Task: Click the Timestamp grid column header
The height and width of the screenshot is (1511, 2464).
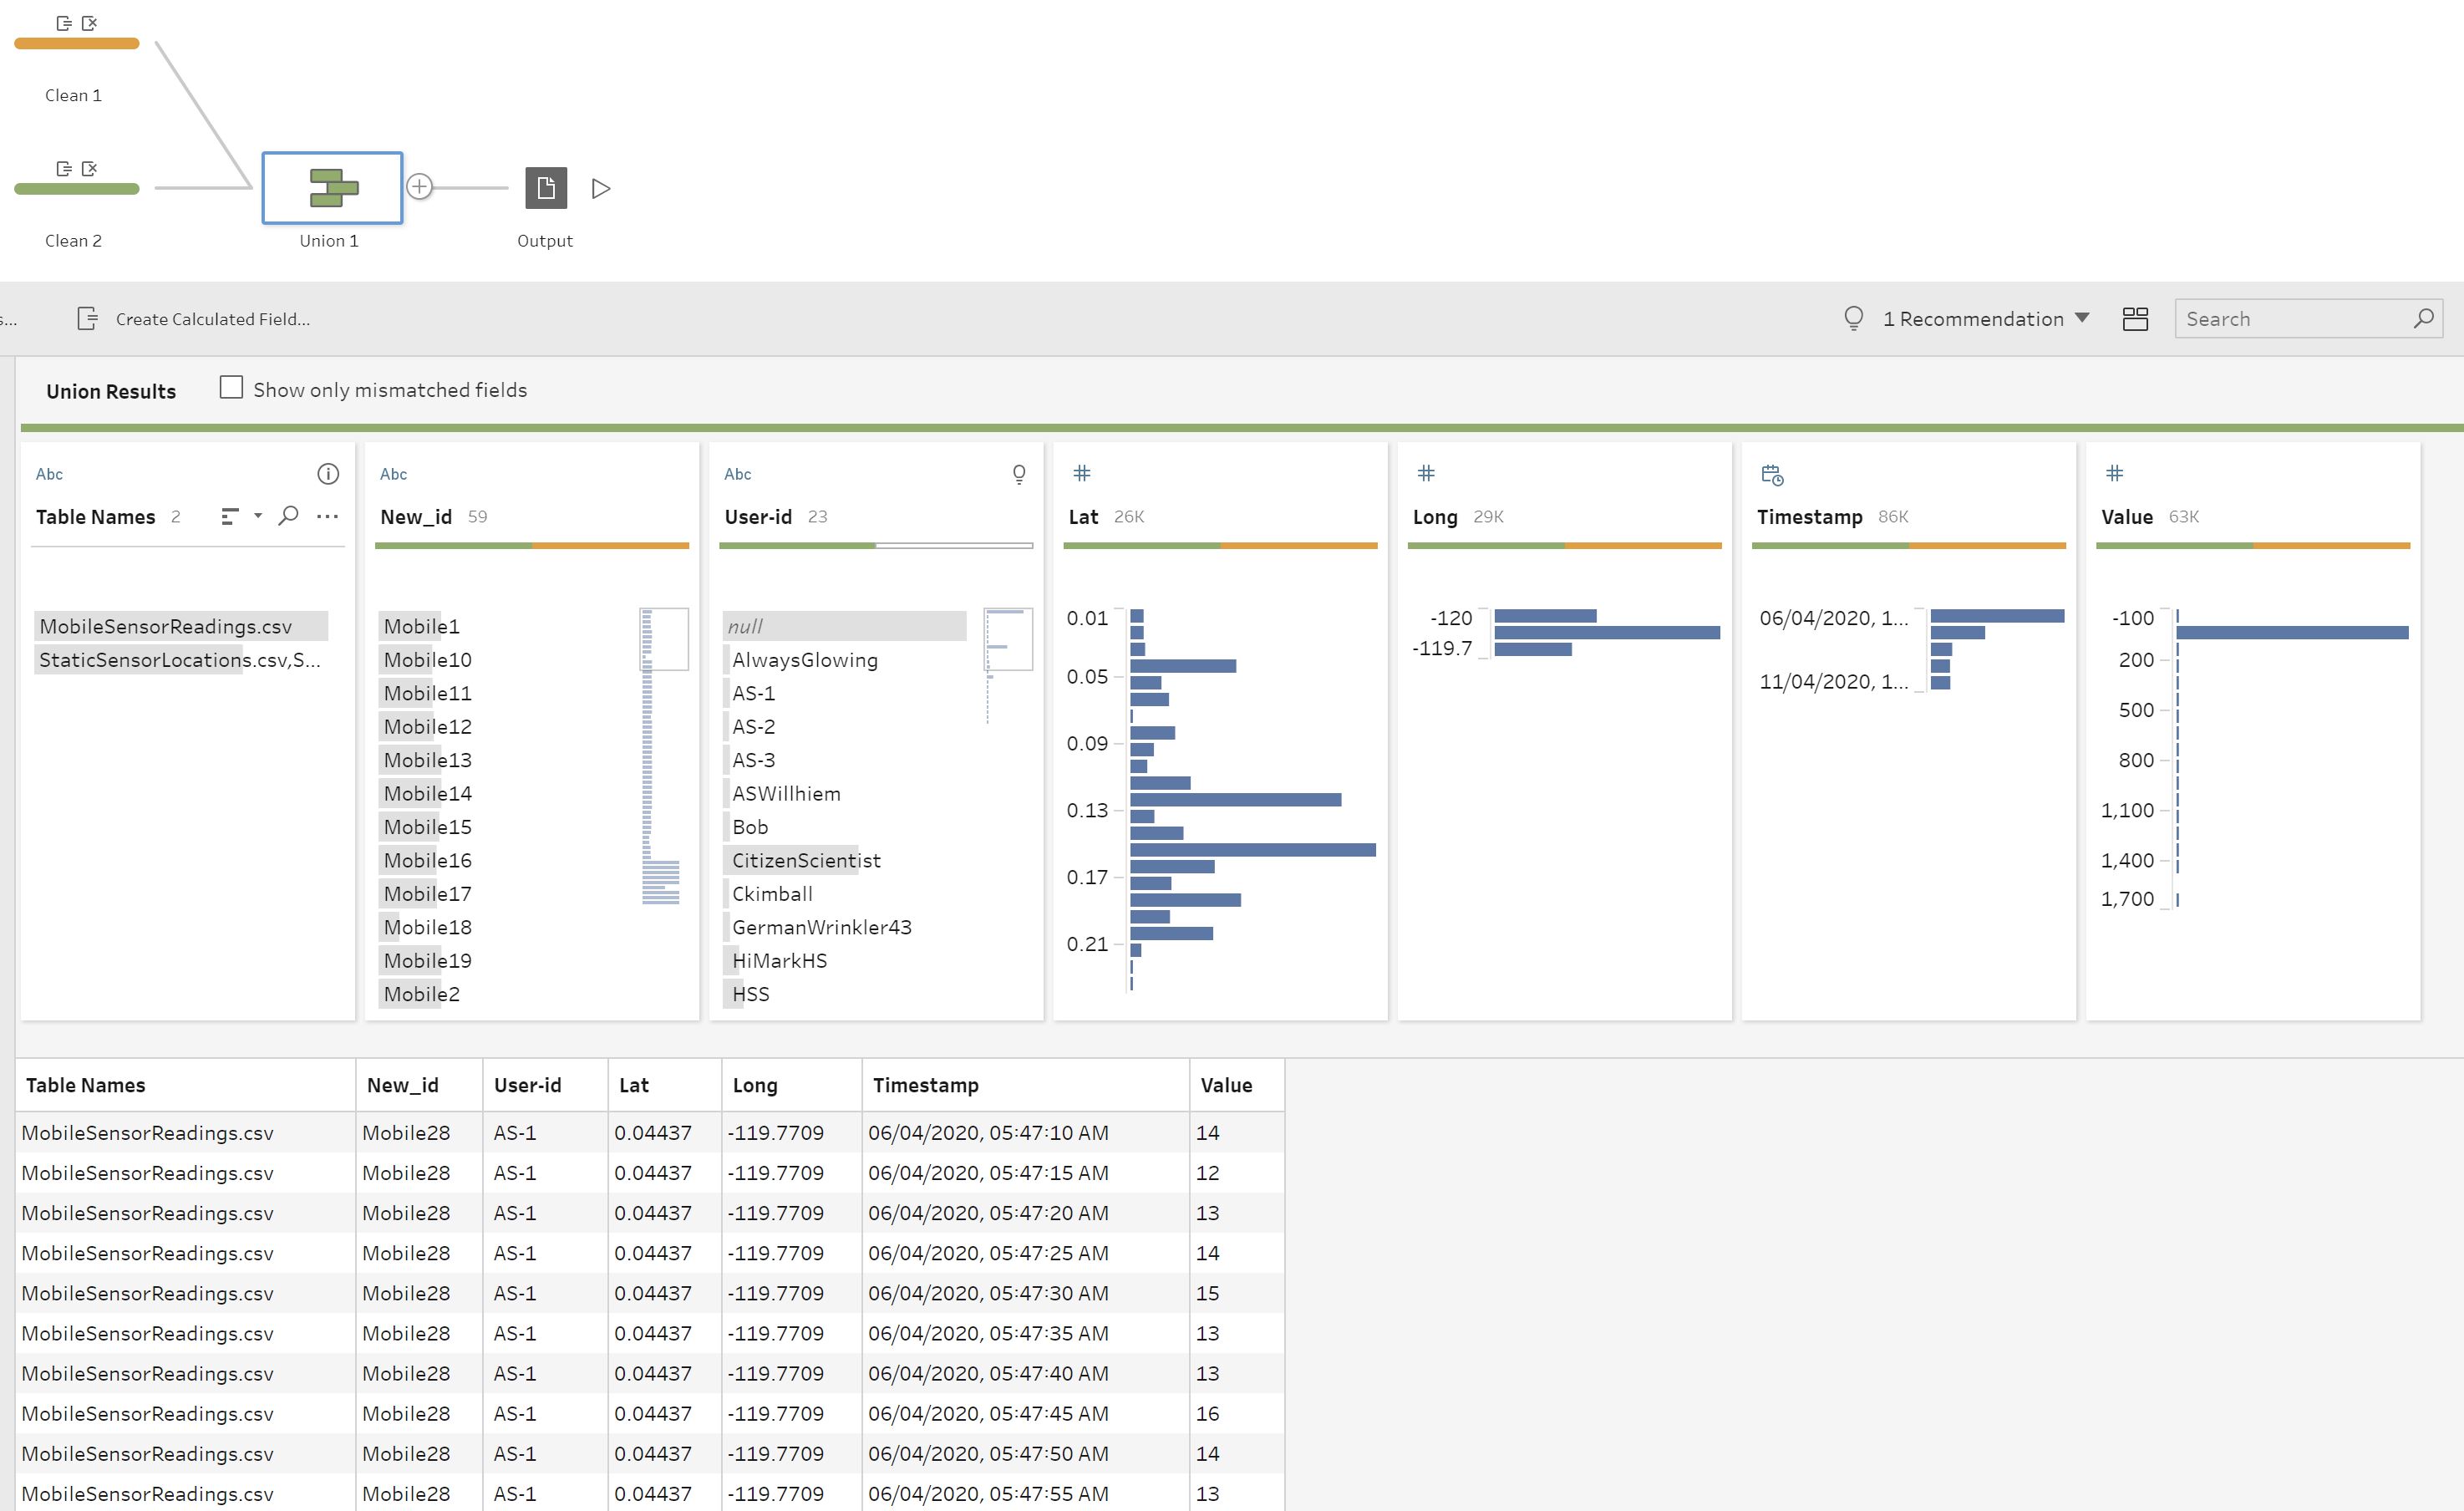Action: click(x=1025, y=1085)
